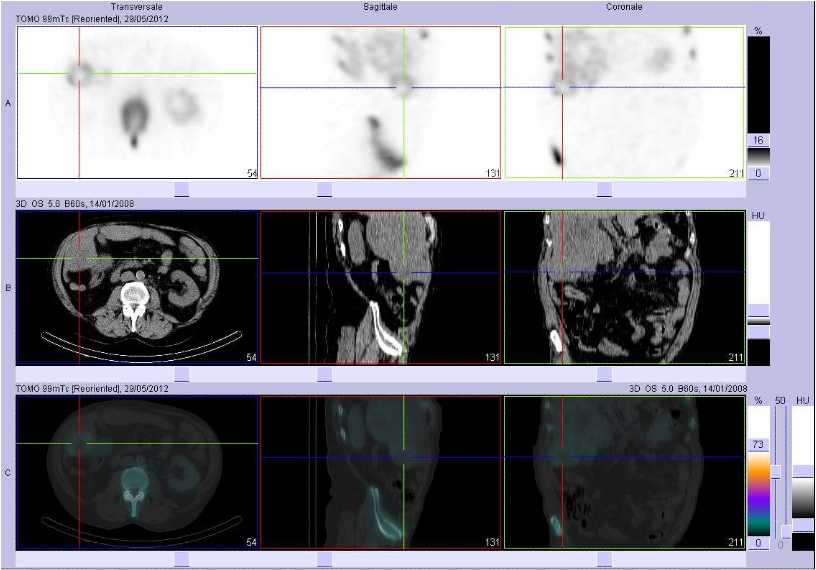Image resolution: width=816 pixels, height=570 pixels.
Task: Click the white upper HU bar in row B
Action: click(758, 262)
